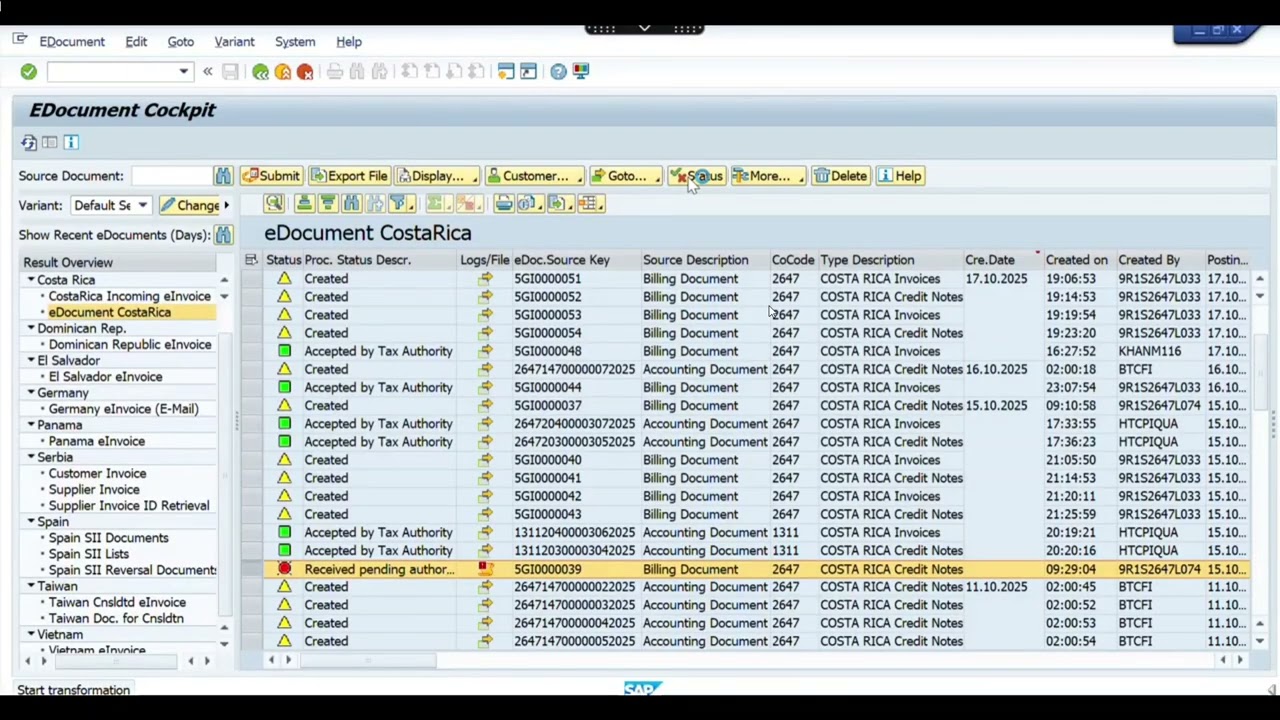Image resolution: width=1280 pixels, height=720 pixels.
Task: Click the grid Print icon
Action: (x=504, y=204)
